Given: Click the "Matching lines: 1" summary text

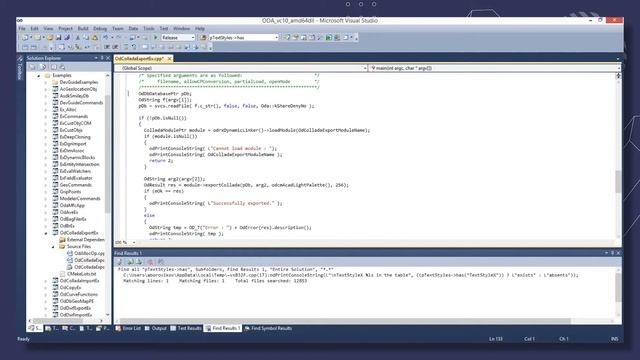Looking at the screenshot, I should click(x=146, y=281).
